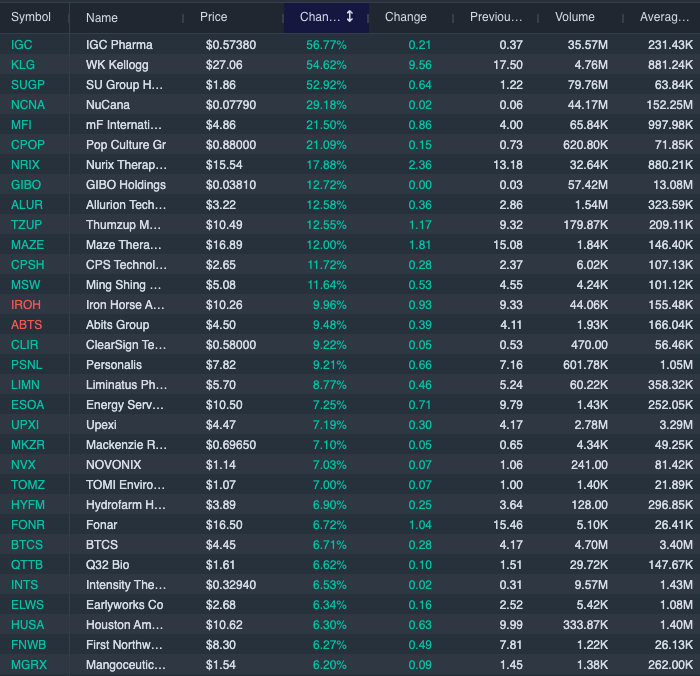The width and height of the screenshot is (700, 676).
Task: Click the 333.87K volume cell
Action: [585, 625]
